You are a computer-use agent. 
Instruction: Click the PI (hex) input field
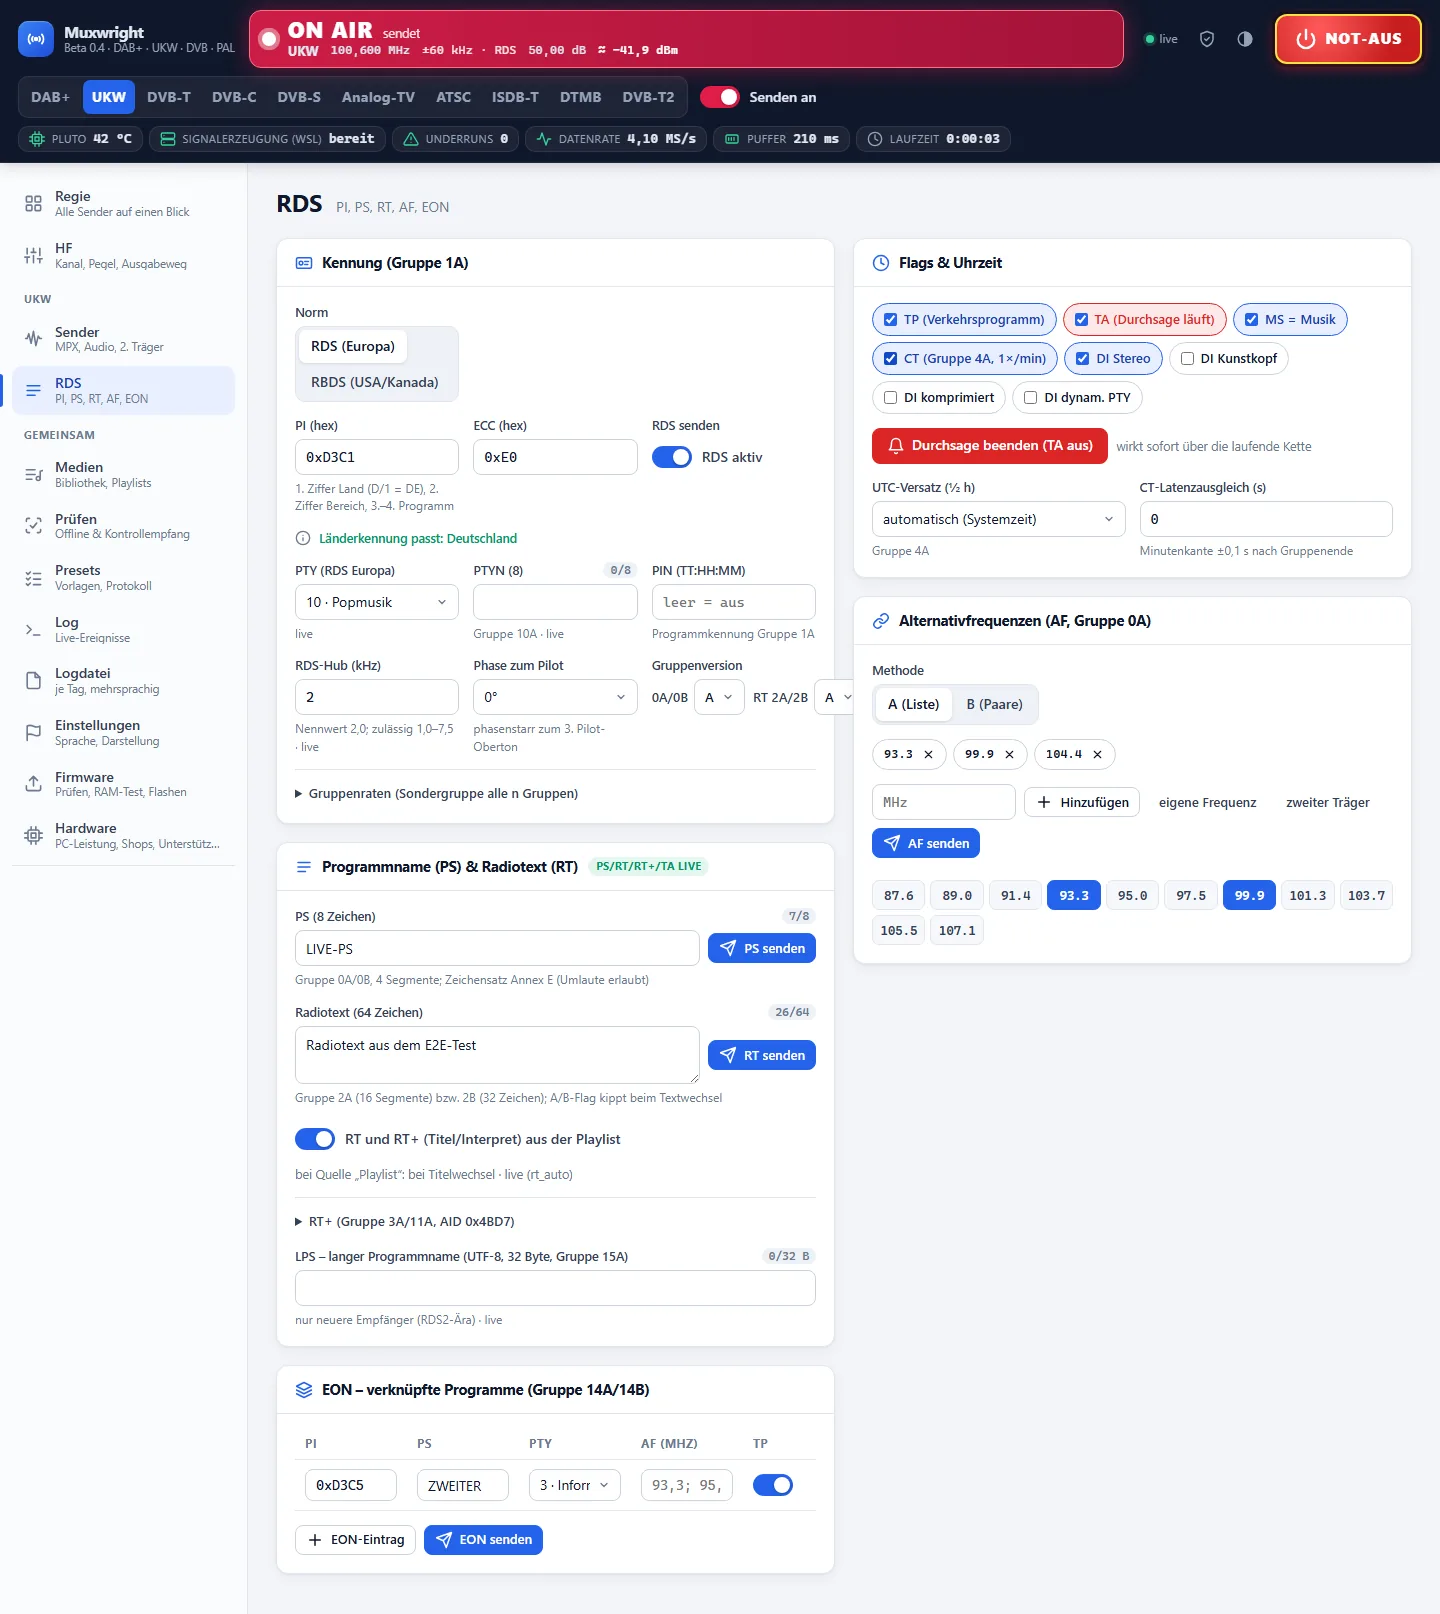pyautogui.click(x=377, y=457)
